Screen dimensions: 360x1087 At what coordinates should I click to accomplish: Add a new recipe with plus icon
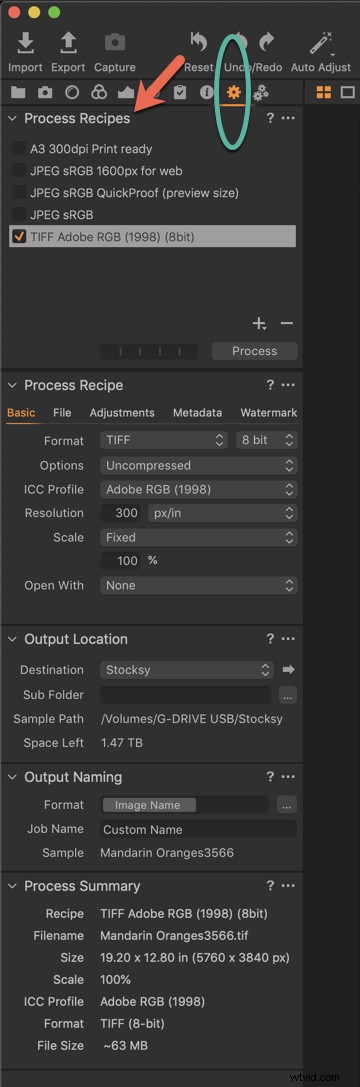(259, 324)
